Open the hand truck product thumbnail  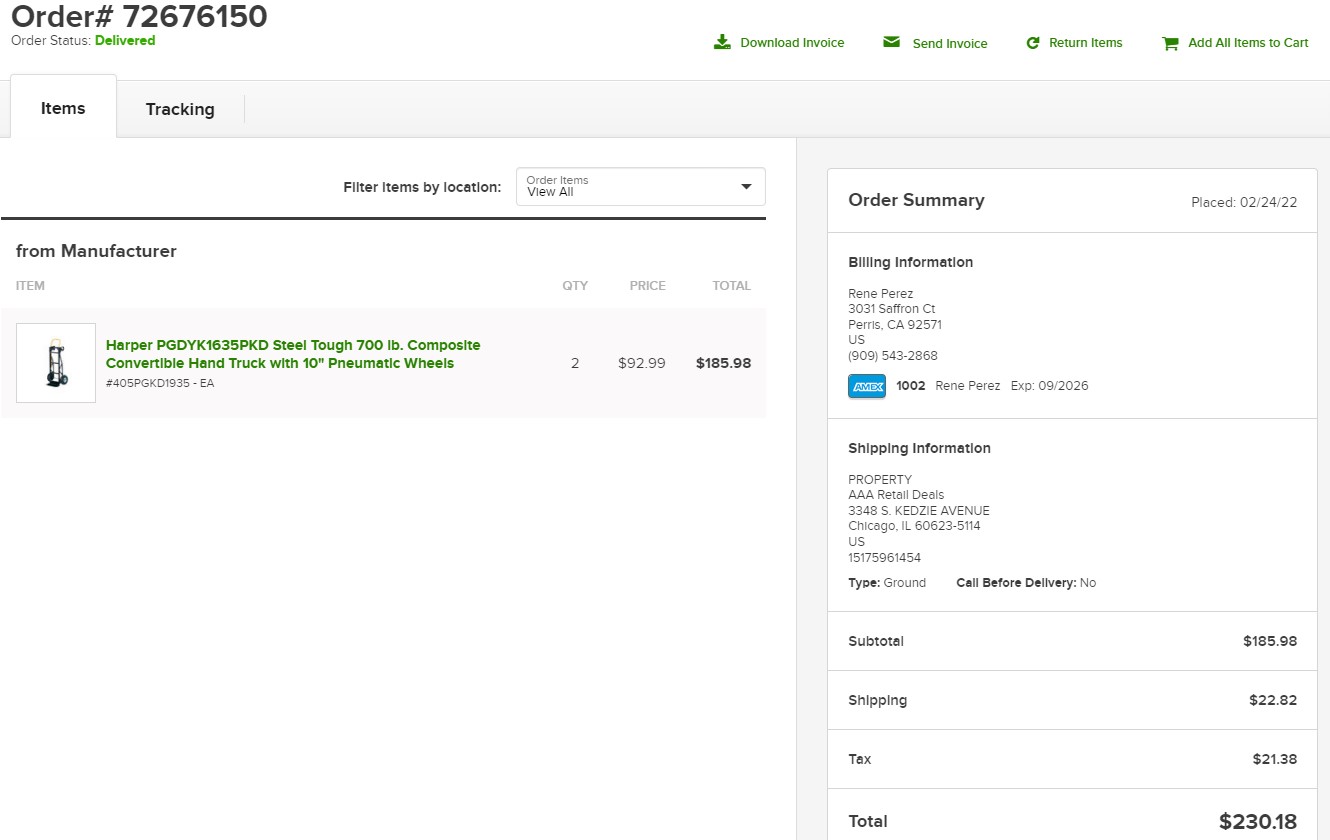[x=56, y=363]
